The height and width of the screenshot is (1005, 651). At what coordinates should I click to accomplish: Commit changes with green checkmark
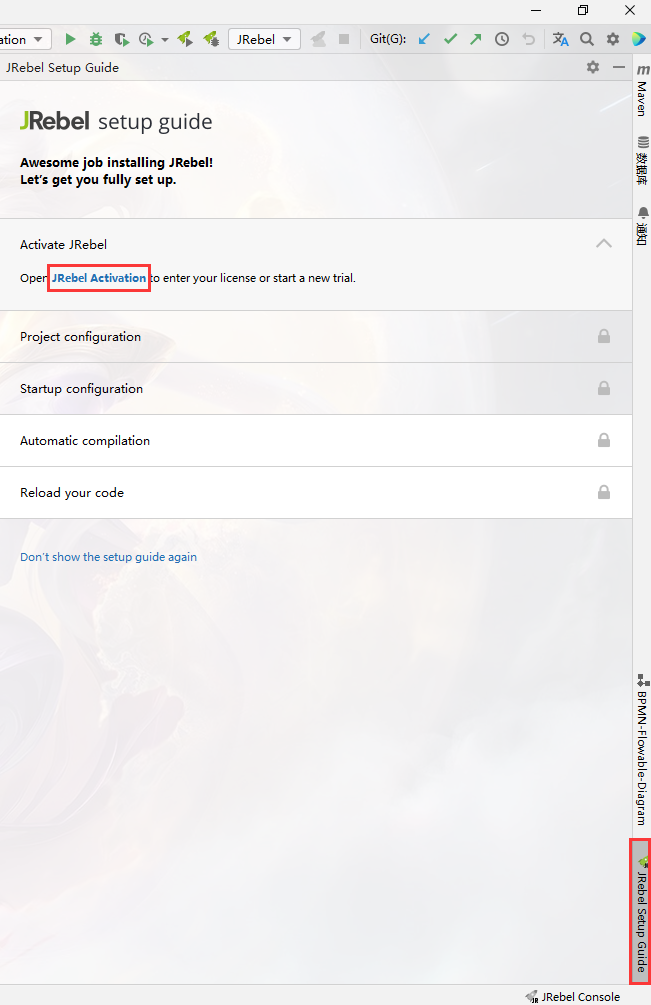point(450,39)
